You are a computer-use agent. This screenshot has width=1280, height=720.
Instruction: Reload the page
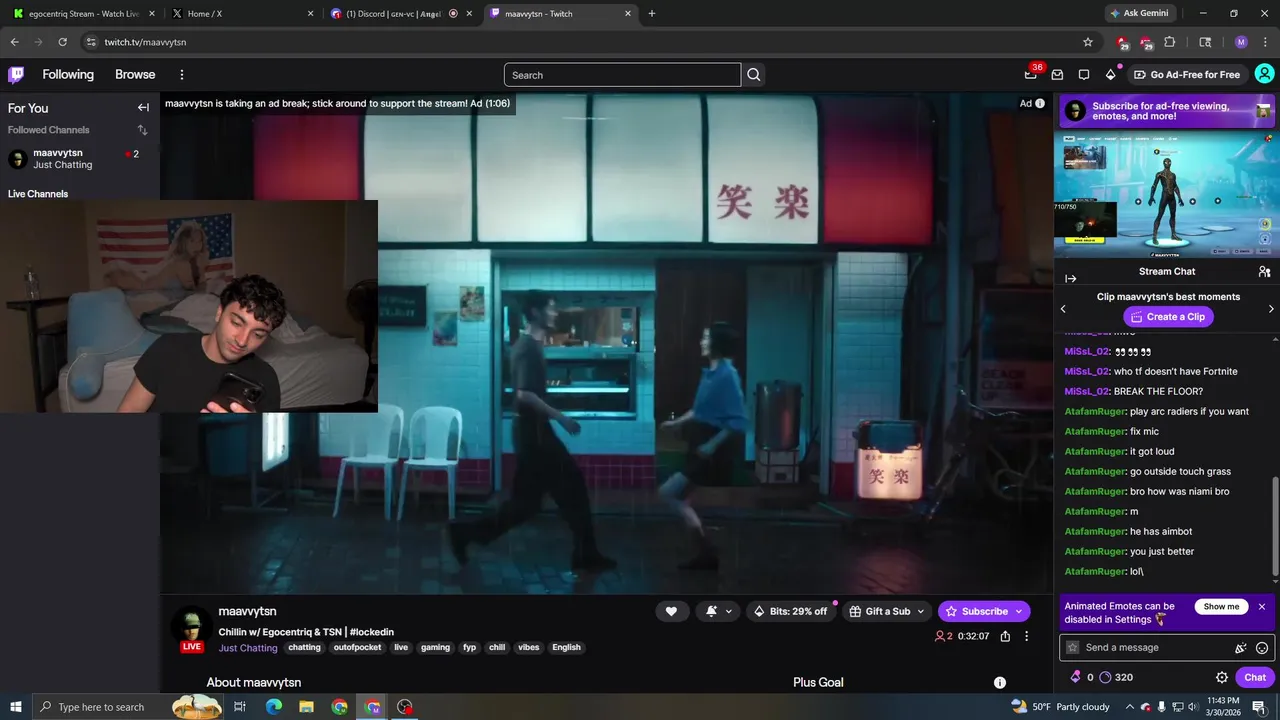point(62,42)
